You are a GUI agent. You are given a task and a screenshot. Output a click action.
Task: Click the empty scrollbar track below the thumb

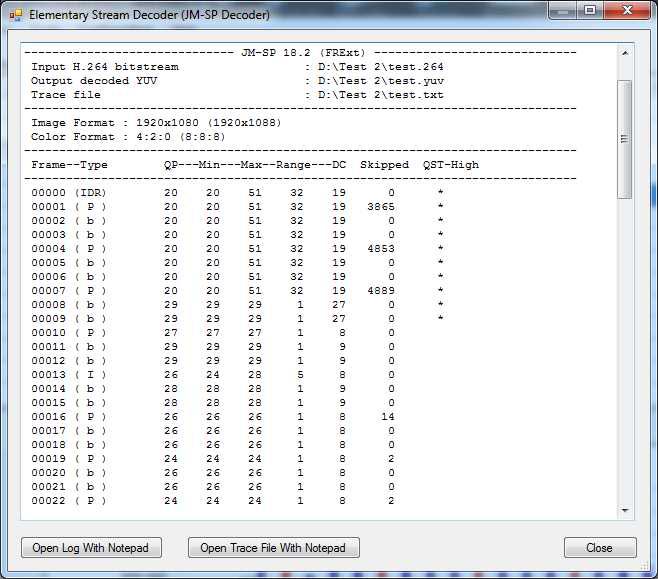(626, 350)
